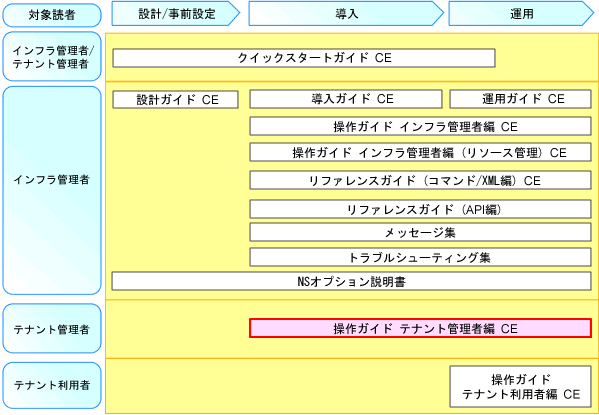Open 導入ガイド CE box

point(346,99)
